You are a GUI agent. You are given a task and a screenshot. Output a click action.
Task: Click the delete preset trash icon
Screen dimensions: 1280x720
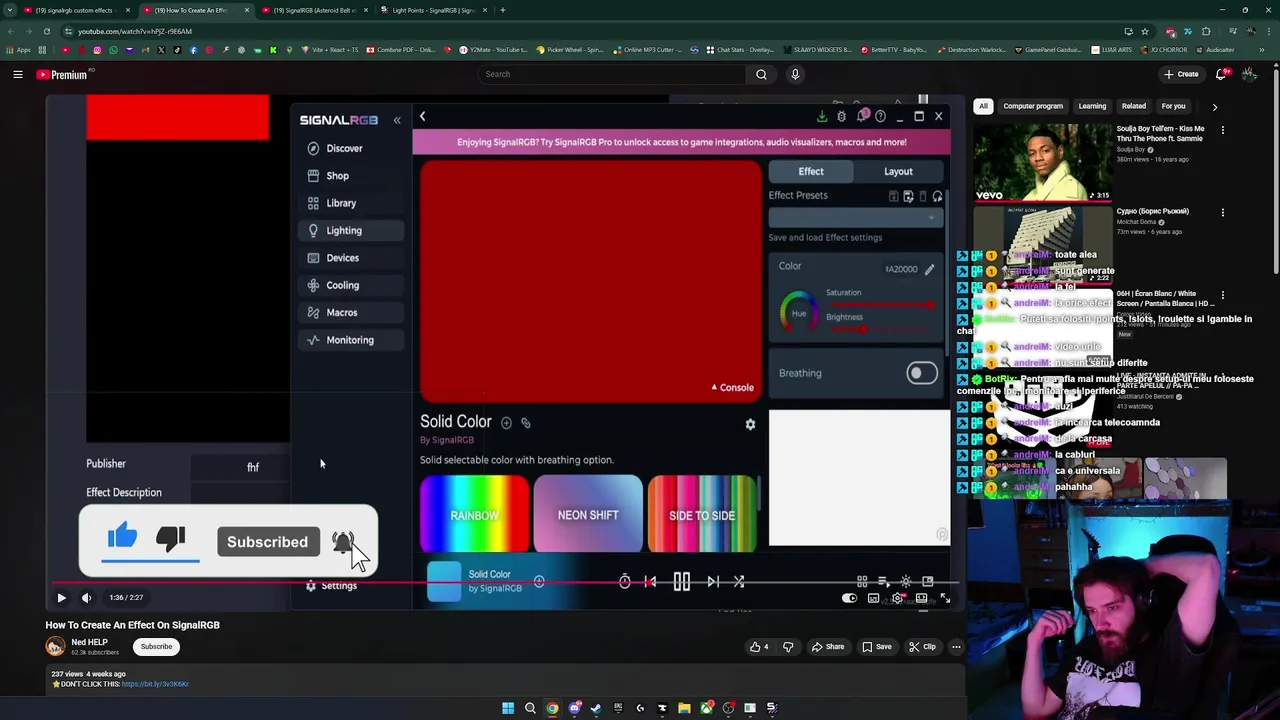(923, 196)
